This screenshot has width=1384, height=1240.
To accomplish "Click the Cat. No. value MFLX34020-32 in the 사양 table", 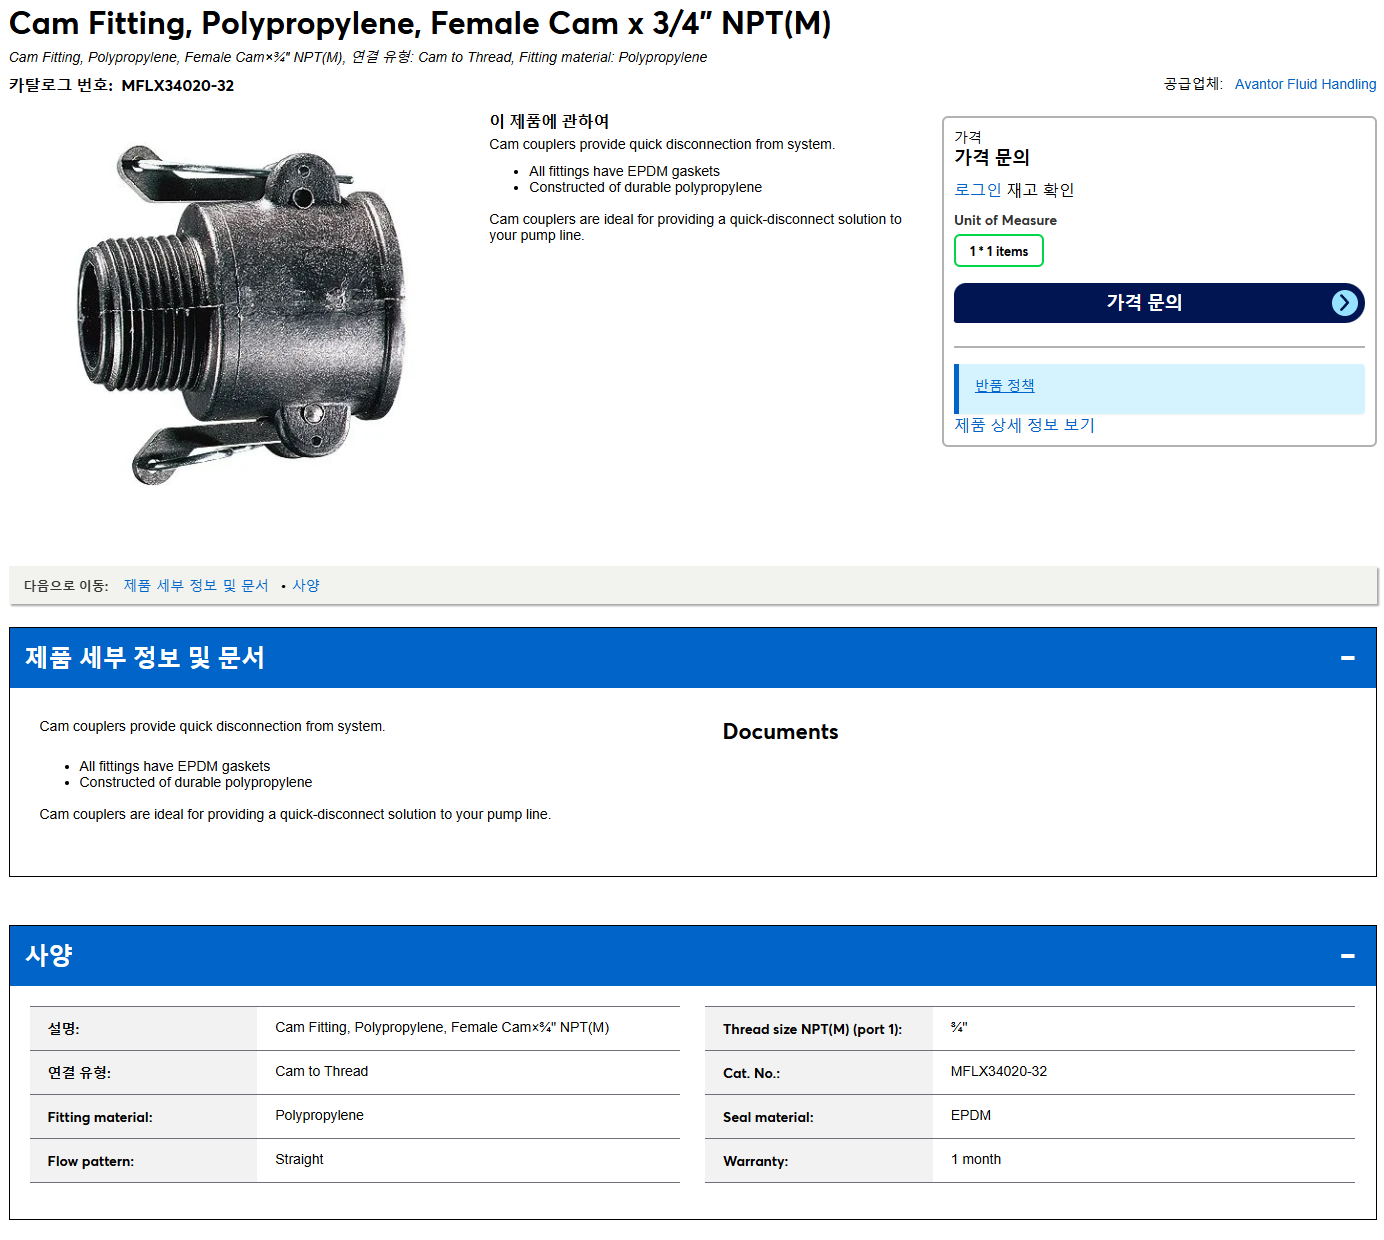I will pyautogui.click(x=998, y=1071).
